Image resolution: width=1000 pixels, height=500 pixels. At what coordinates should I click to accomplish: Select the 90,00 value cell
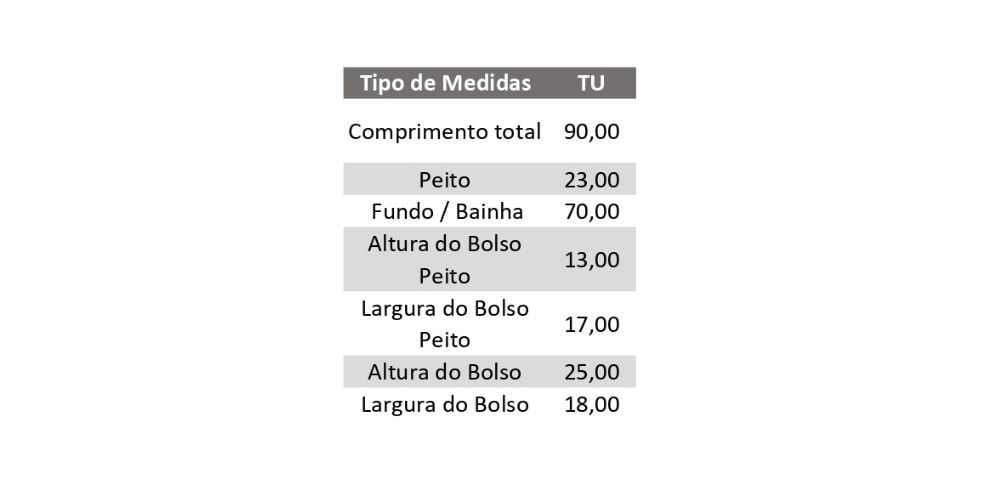tap(592, 132)
